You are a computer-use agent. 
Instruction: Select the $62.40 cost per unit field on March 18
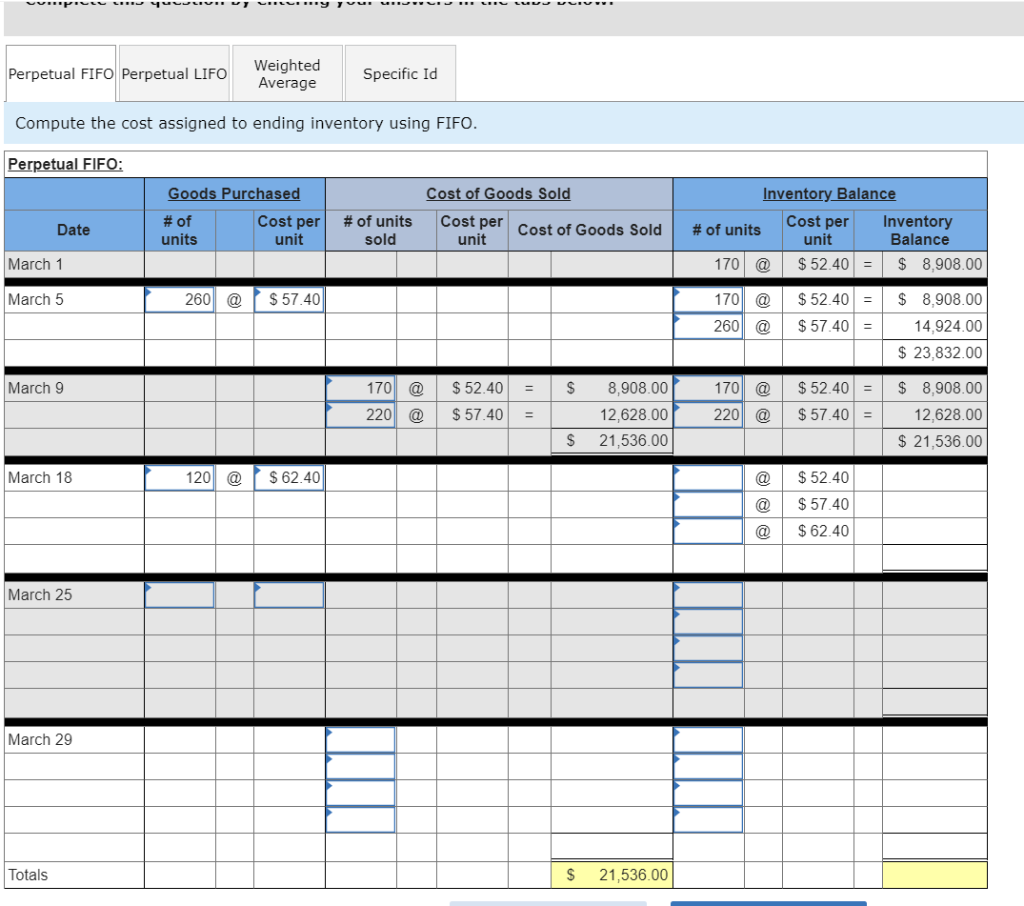[x=289, y=477]
